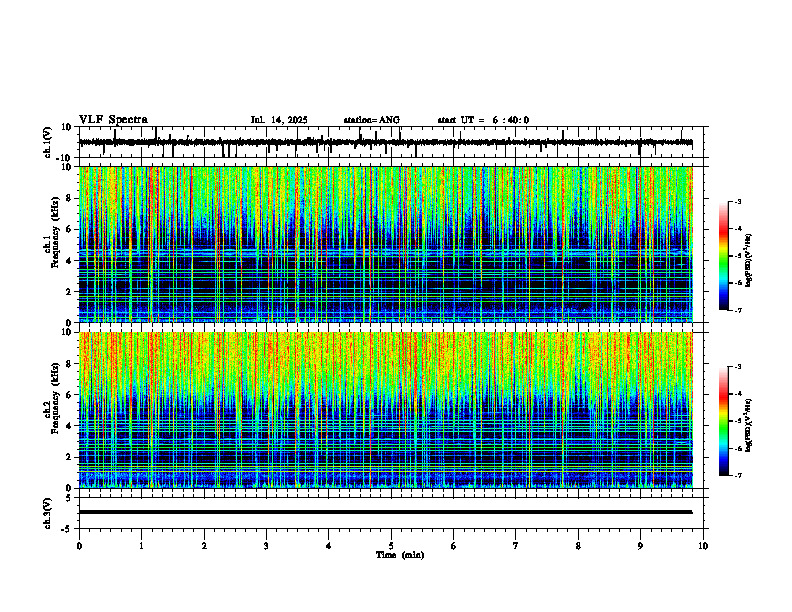Click the time axis tick label "3"
The image size is (792, 612).
tap(266, 546)
